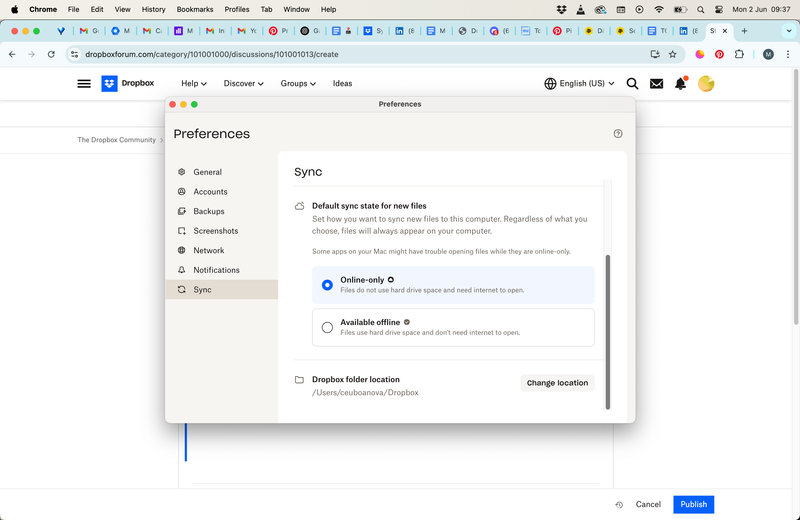The height and width of the screenshot is (520, 800).
Task: Click the user profile avatar
Action: [706, 84]
